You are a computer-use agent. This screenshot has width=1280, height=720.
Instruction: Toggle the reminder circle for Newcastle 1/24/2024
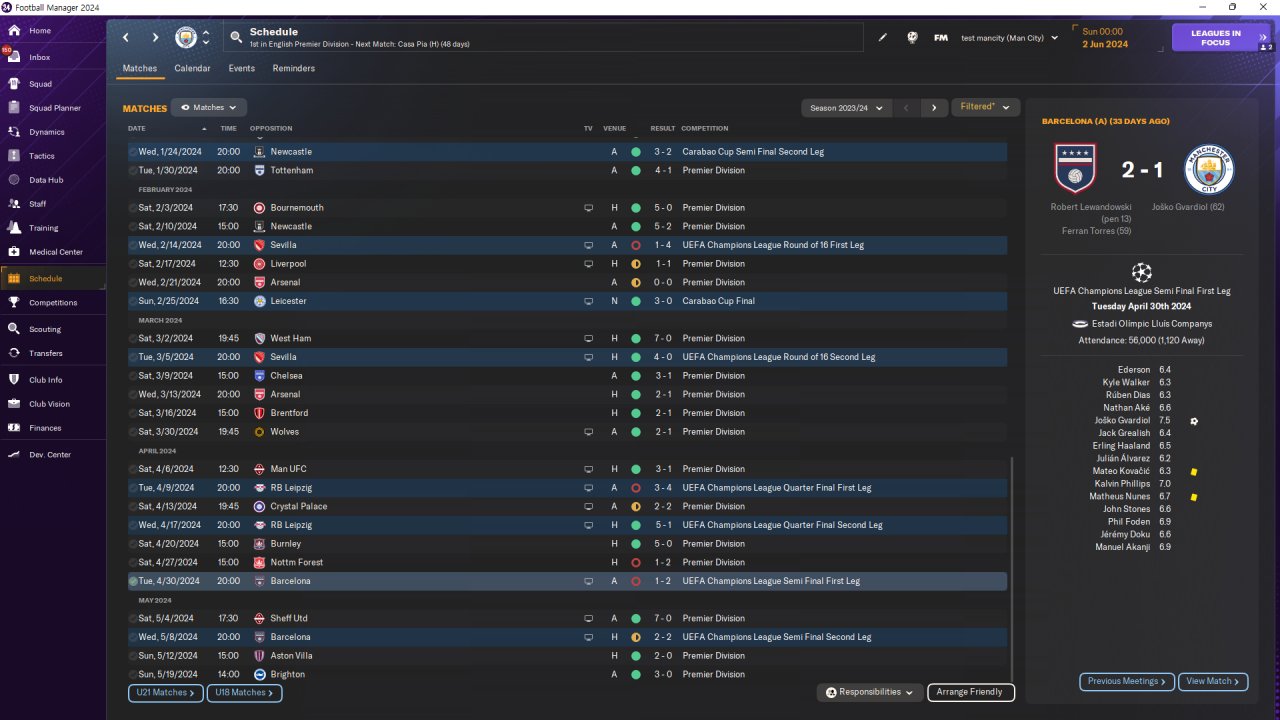(133, 152)
